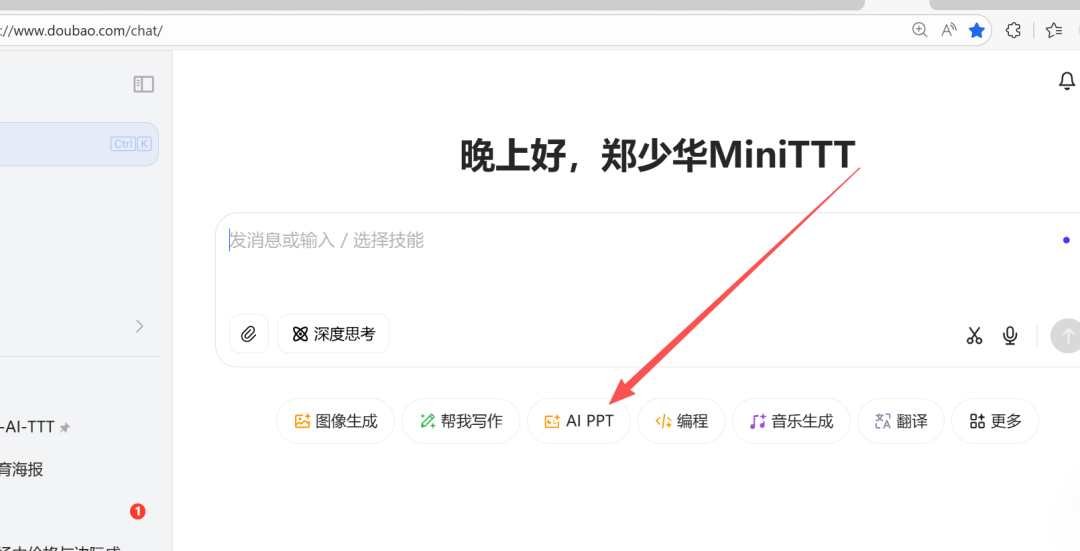Open the browser extensions puzzle icon

click(1013, 30)
